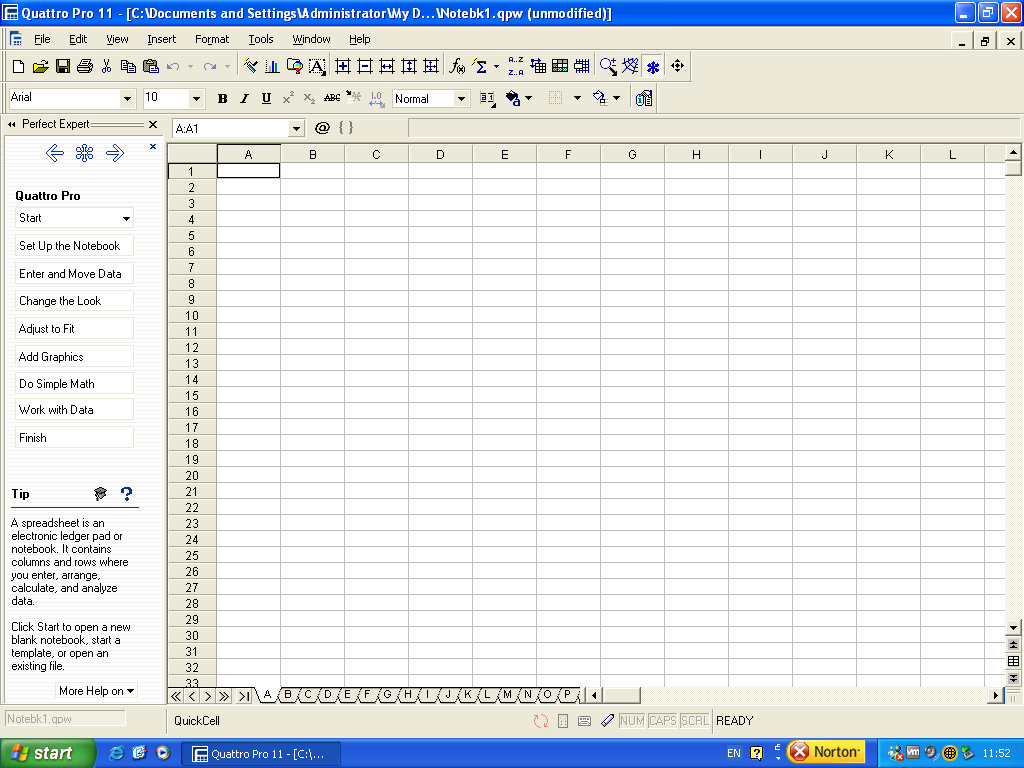Image resolution: width=1024 pixels, height=768 pixels.
Task: Click the Open file folder icon
Action: 40,67
